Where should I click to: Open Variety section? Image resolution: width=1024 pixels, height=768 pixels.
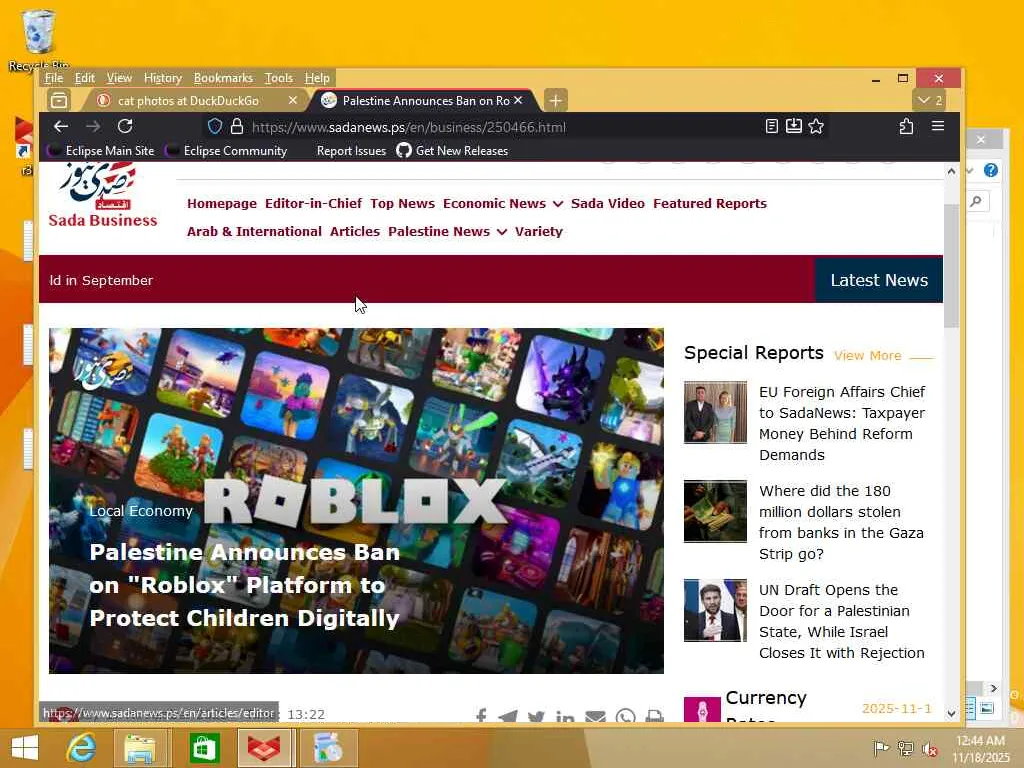pos(539,231)
